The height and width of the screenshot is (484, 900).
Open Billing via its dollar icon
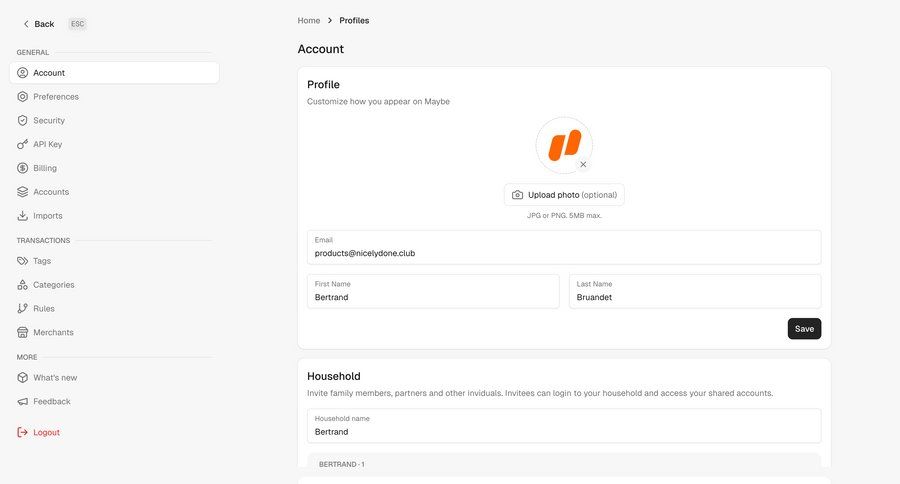tap(22, 168)
